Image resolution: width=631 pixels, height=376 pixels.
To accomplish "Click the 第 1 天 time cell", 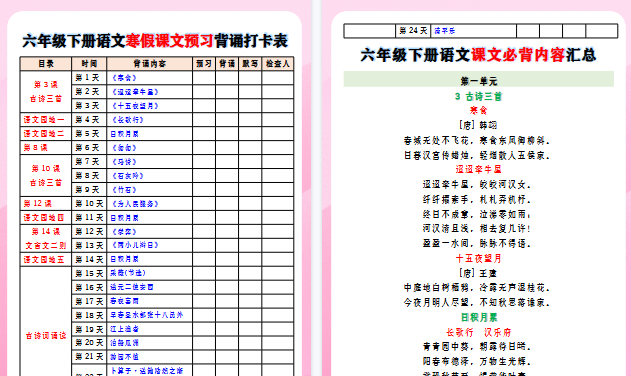I will 89,78.
